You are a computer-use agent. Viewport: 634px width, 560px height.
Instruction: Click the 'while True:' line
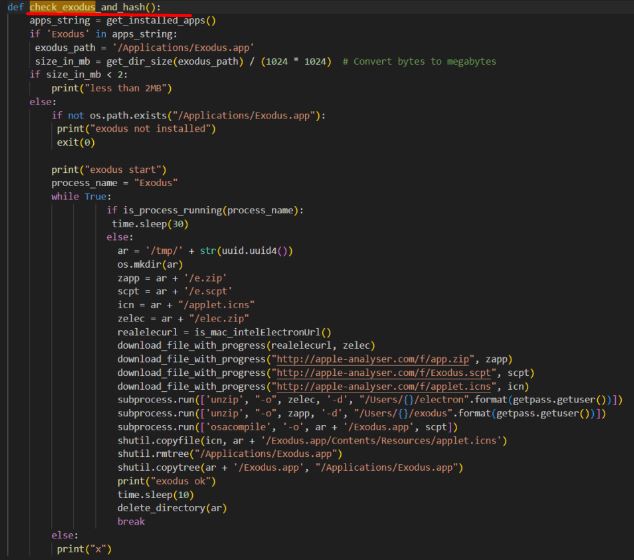81,197
